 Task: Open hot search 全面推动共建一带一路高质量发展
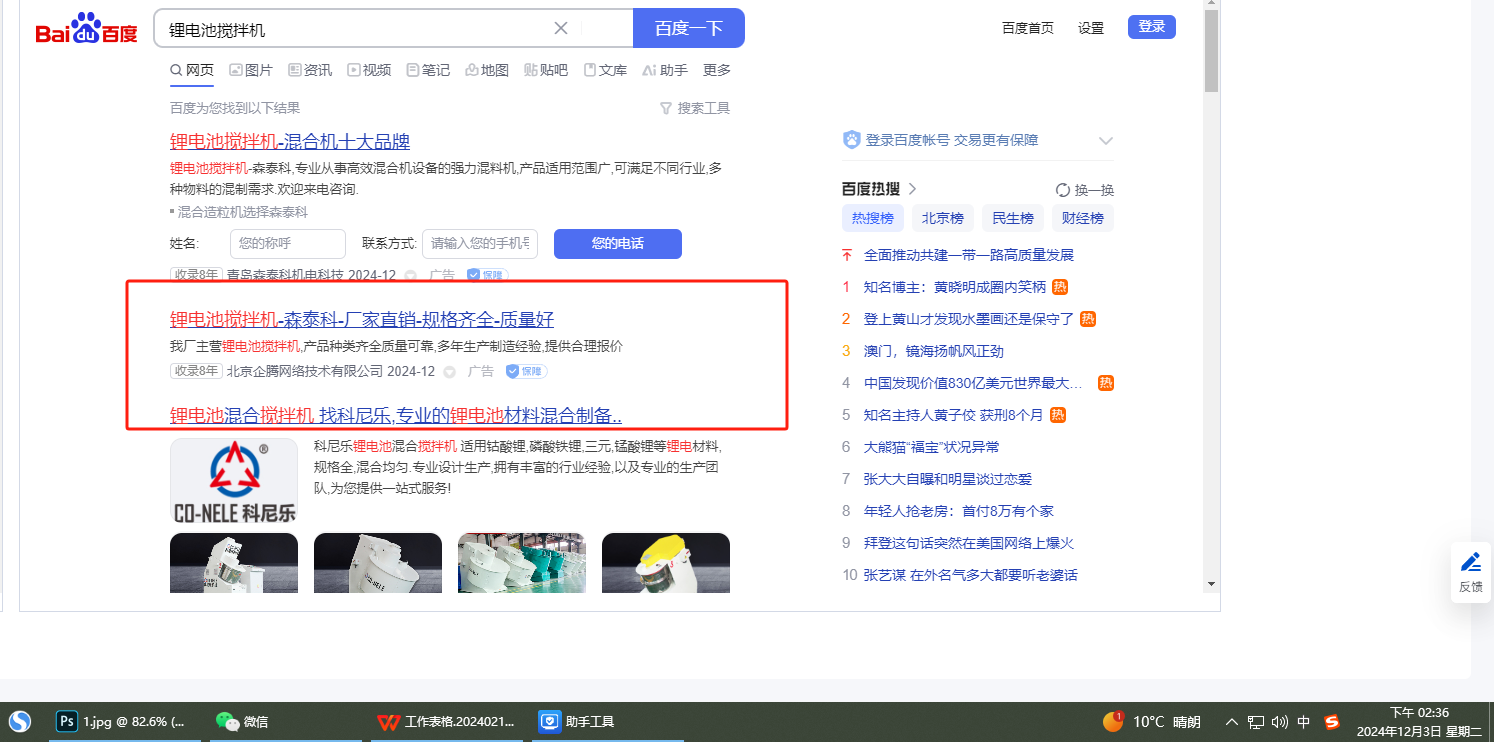969,255
